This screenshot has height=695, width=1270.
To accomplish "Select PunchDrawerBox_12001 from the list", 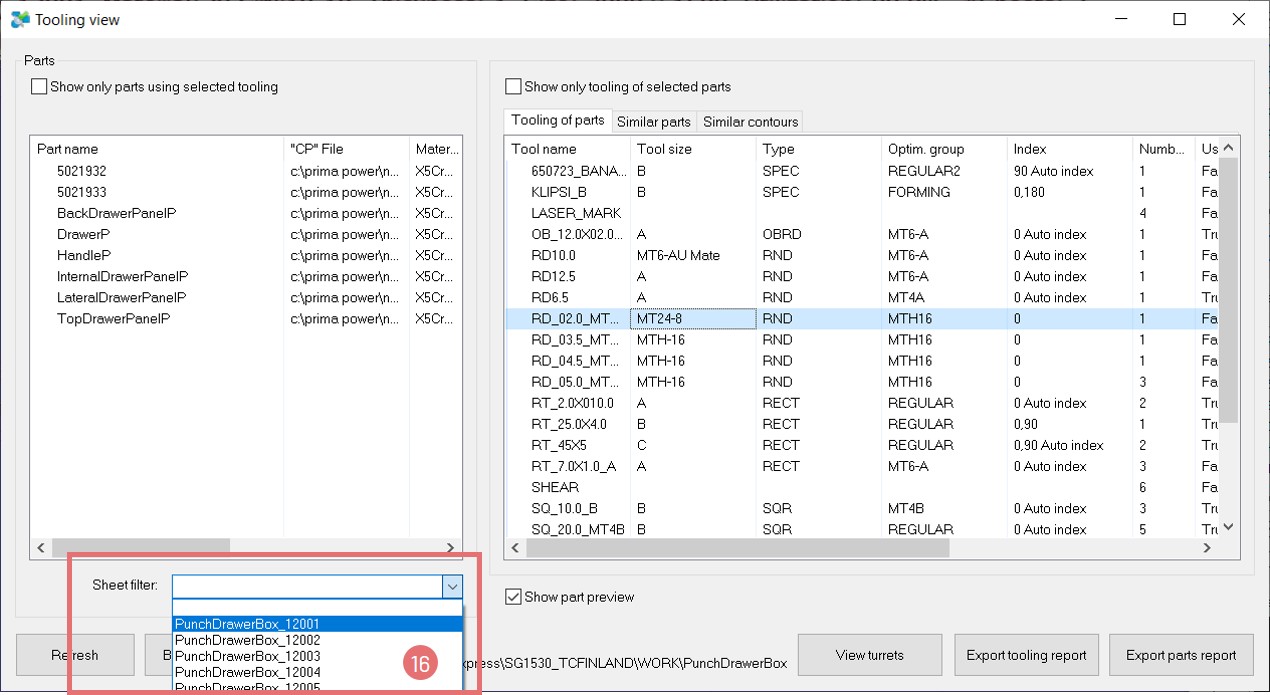I will point(248,624).
